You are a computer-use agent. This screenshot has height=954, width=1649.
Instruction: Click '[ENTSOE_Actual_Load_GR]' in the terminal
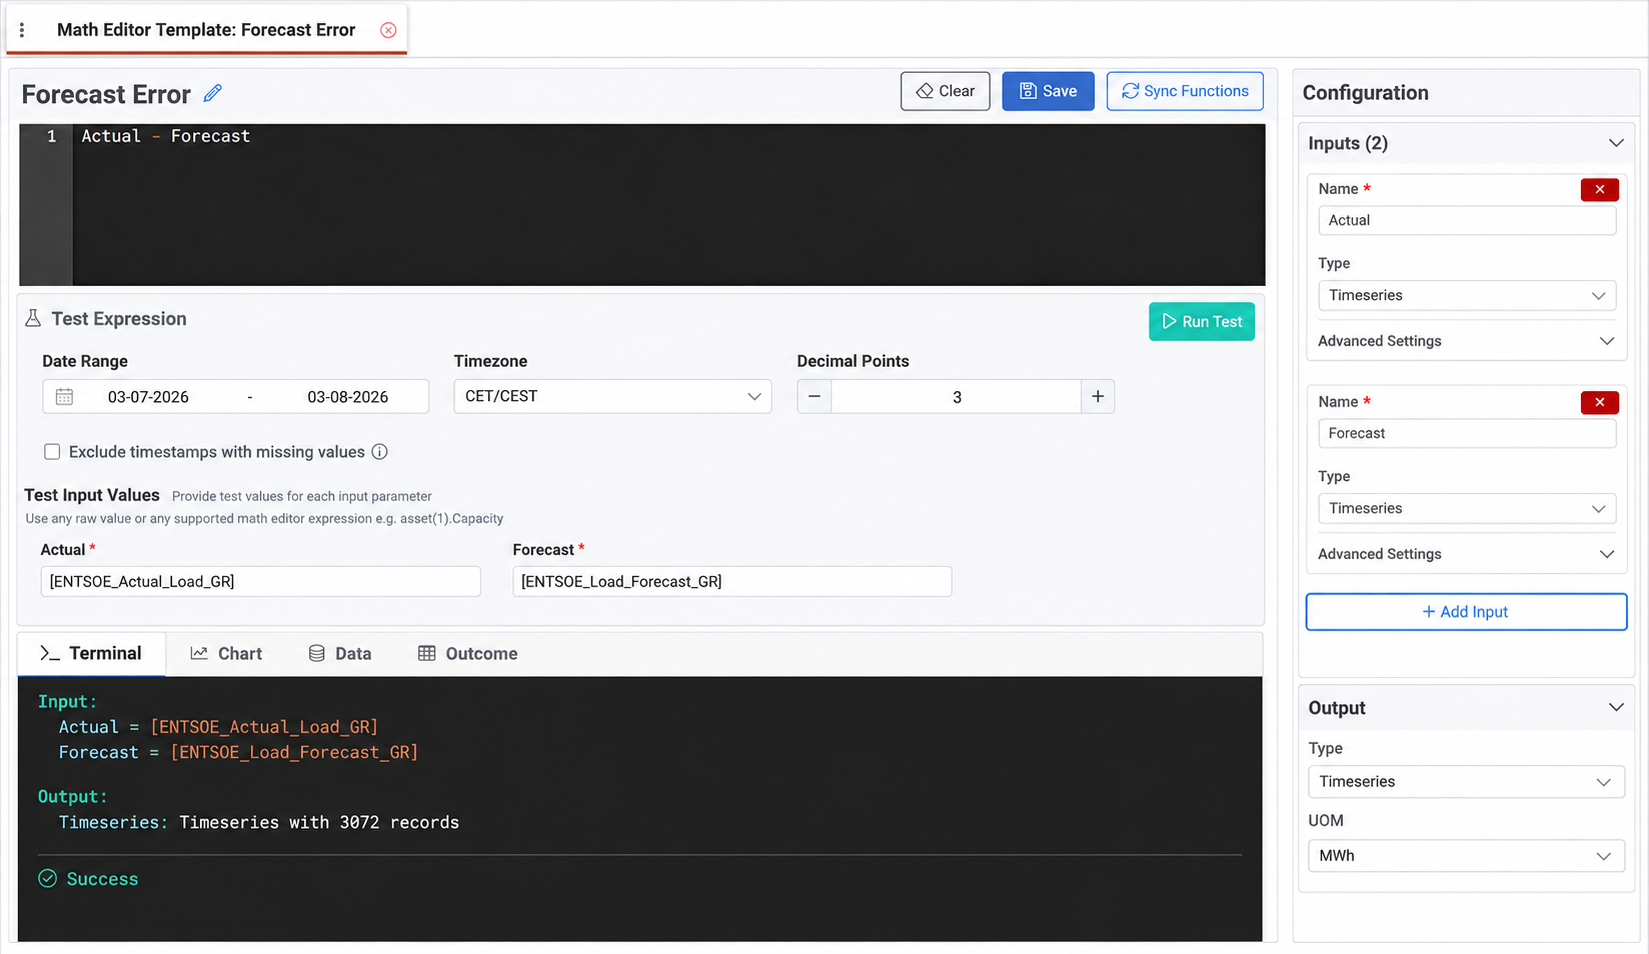point(264,727)
